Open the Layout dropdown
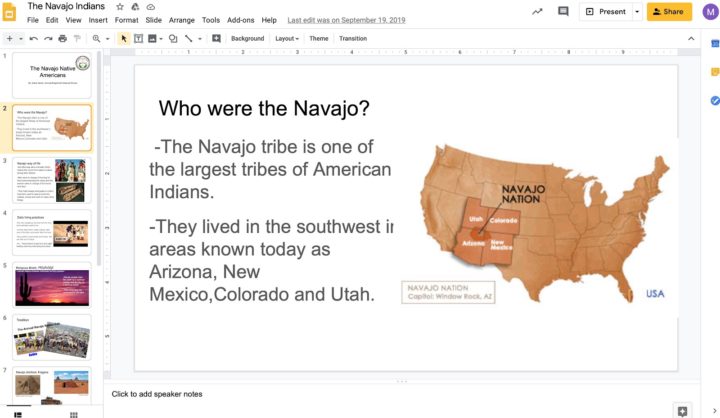The width and height of the screenshot is (720, 418). click(x=286, y=39)
